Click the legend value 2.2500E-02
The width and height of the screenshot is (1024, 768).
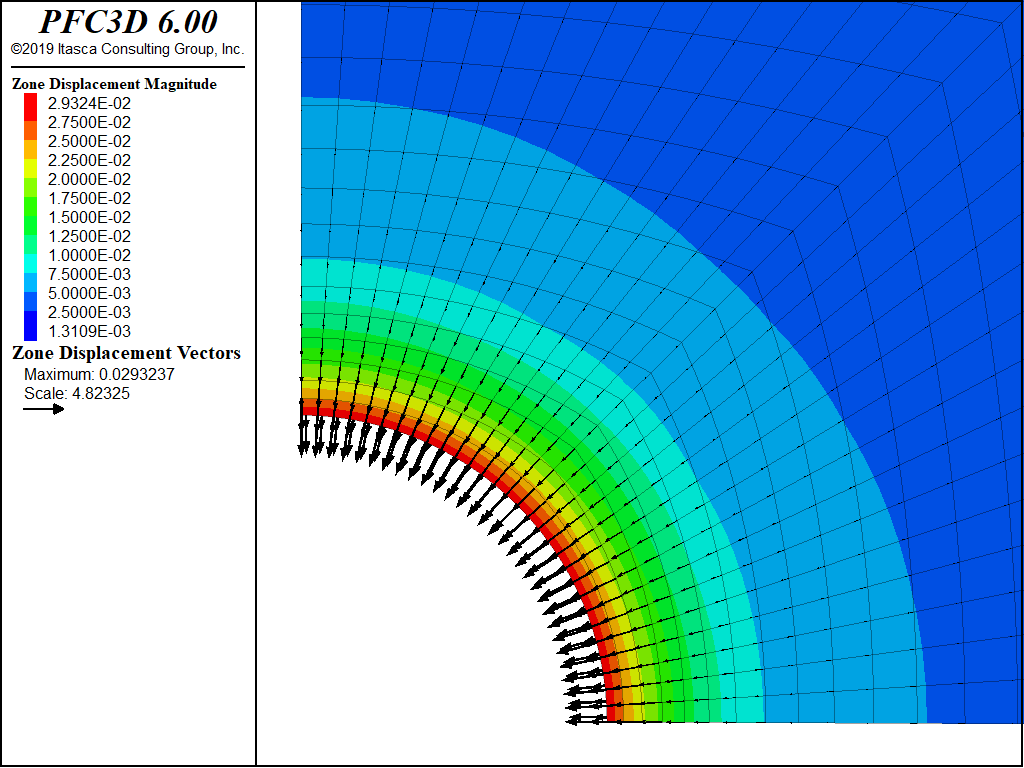[89, 160]
